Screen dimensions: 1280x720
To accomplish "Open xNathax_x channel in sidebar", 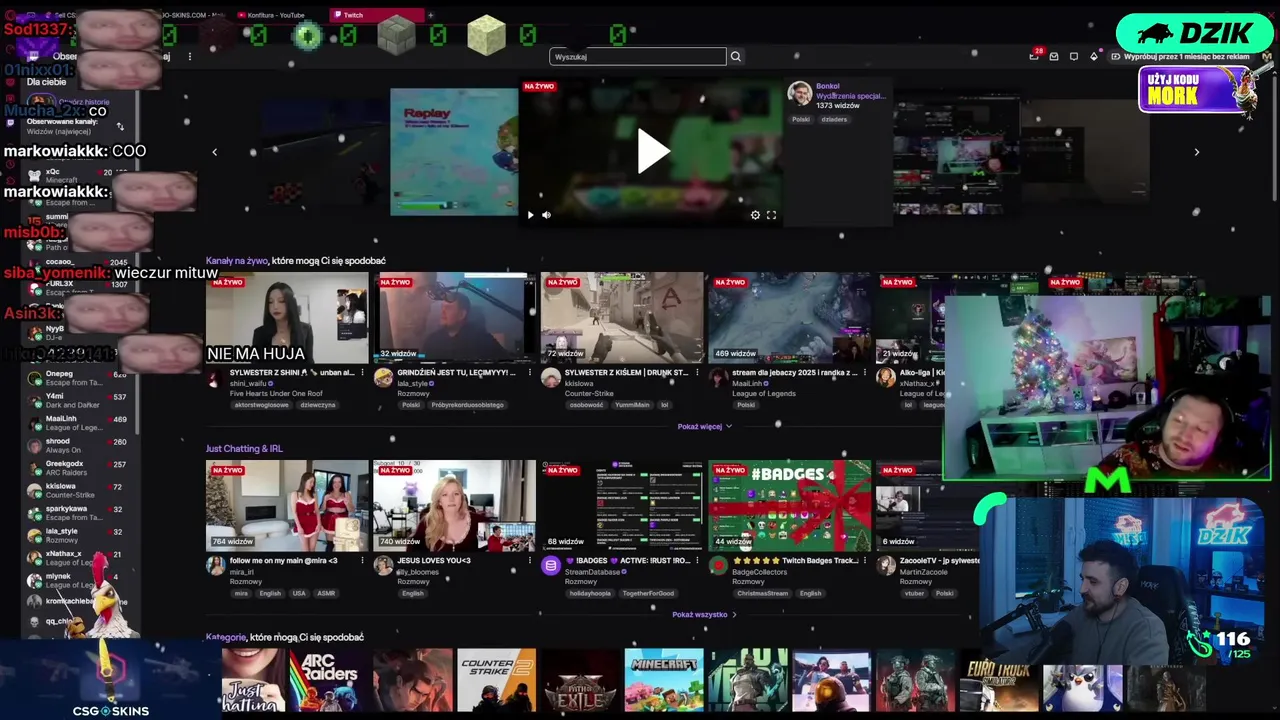I will point(80,558).
